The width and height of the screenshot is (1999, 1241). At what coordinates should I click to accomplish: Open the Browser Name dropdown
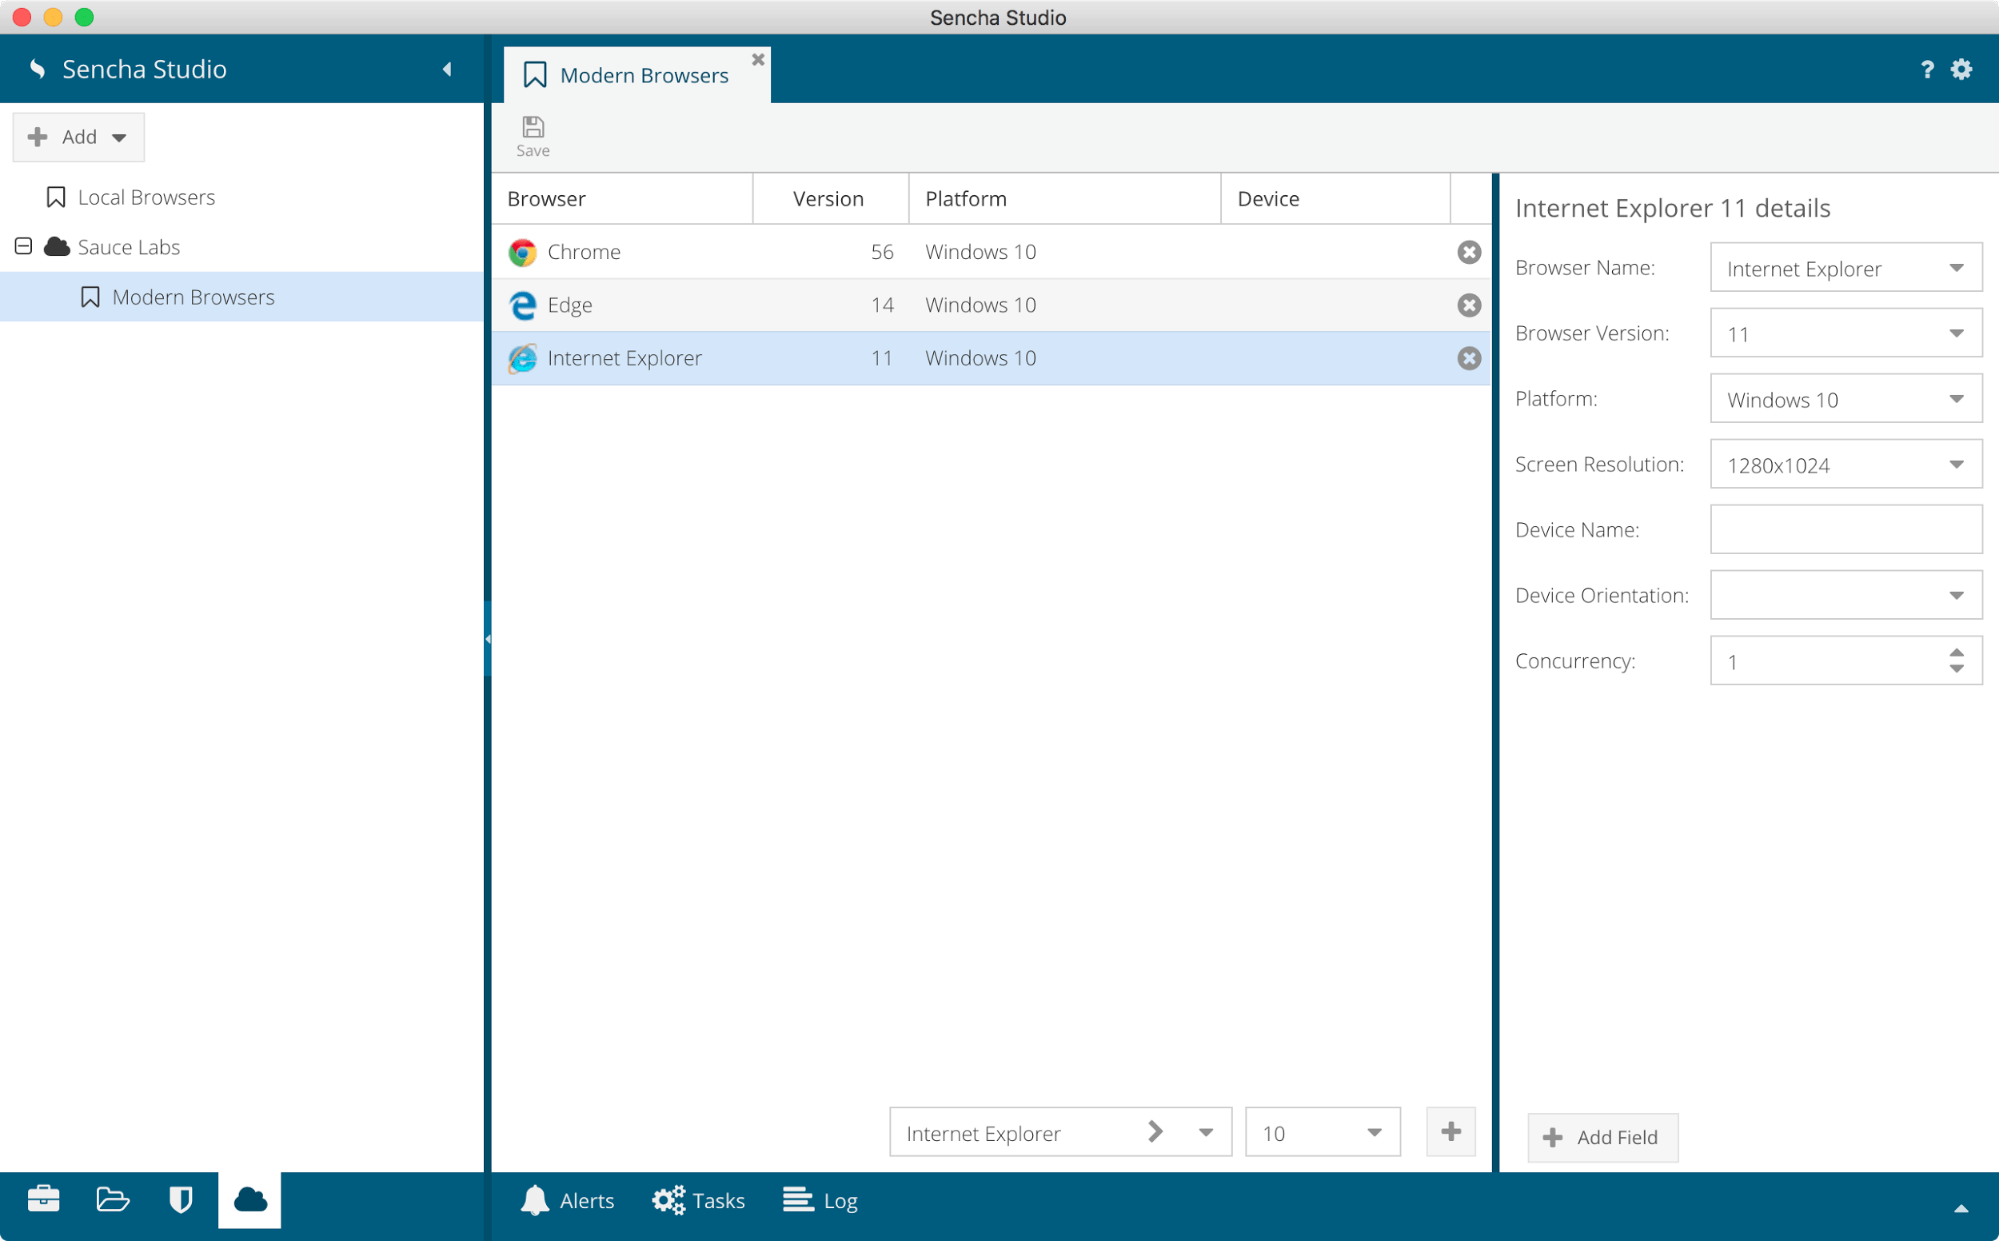click(1956, 268)
